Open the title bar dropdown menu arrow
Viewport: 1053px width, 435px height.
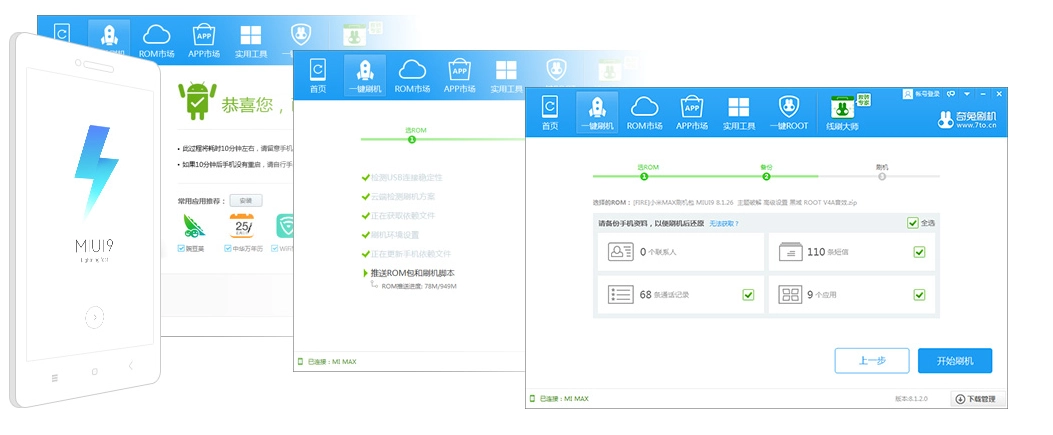pos(966,93)
